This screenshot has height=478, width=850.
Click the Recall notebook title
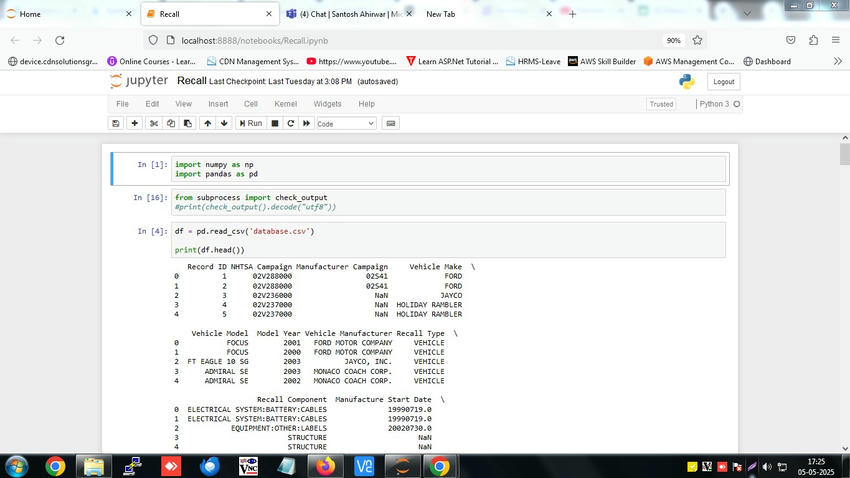coord(191,81)
